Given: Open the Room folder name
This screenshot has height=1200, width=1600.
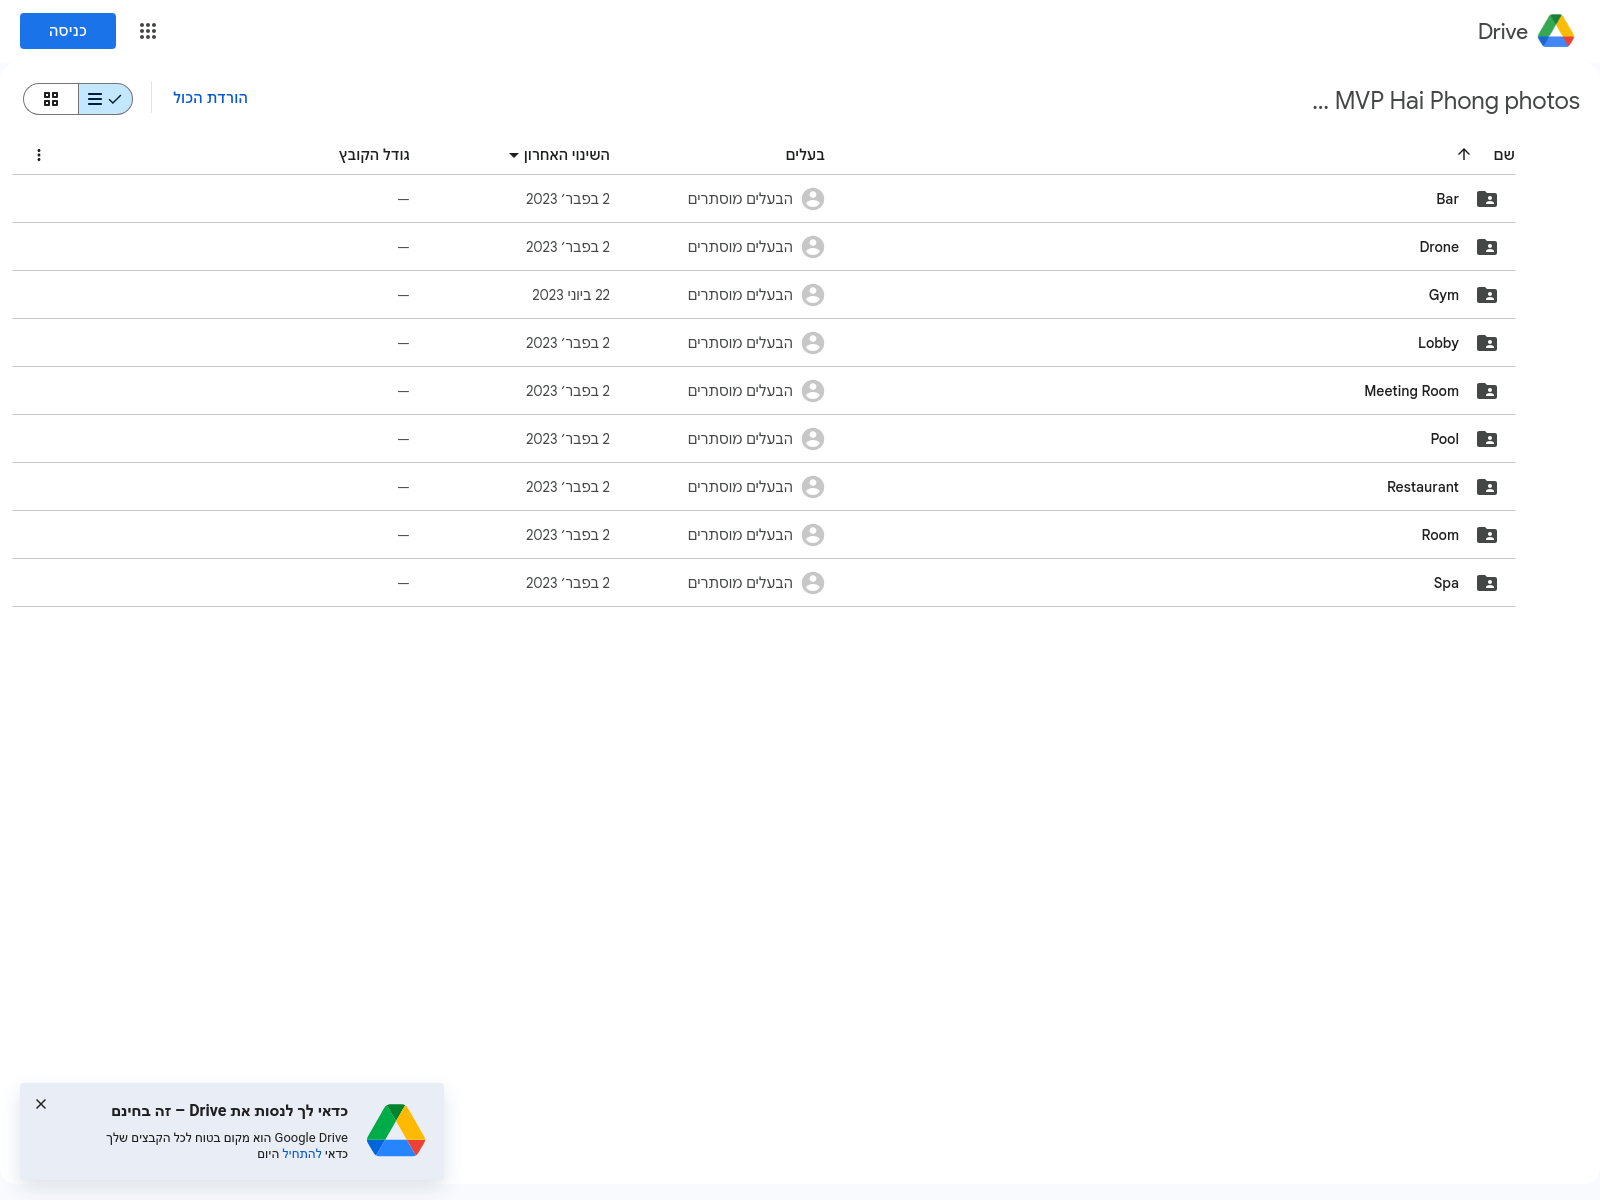Looking at the screenshot, I should [x=1440, y=535].
